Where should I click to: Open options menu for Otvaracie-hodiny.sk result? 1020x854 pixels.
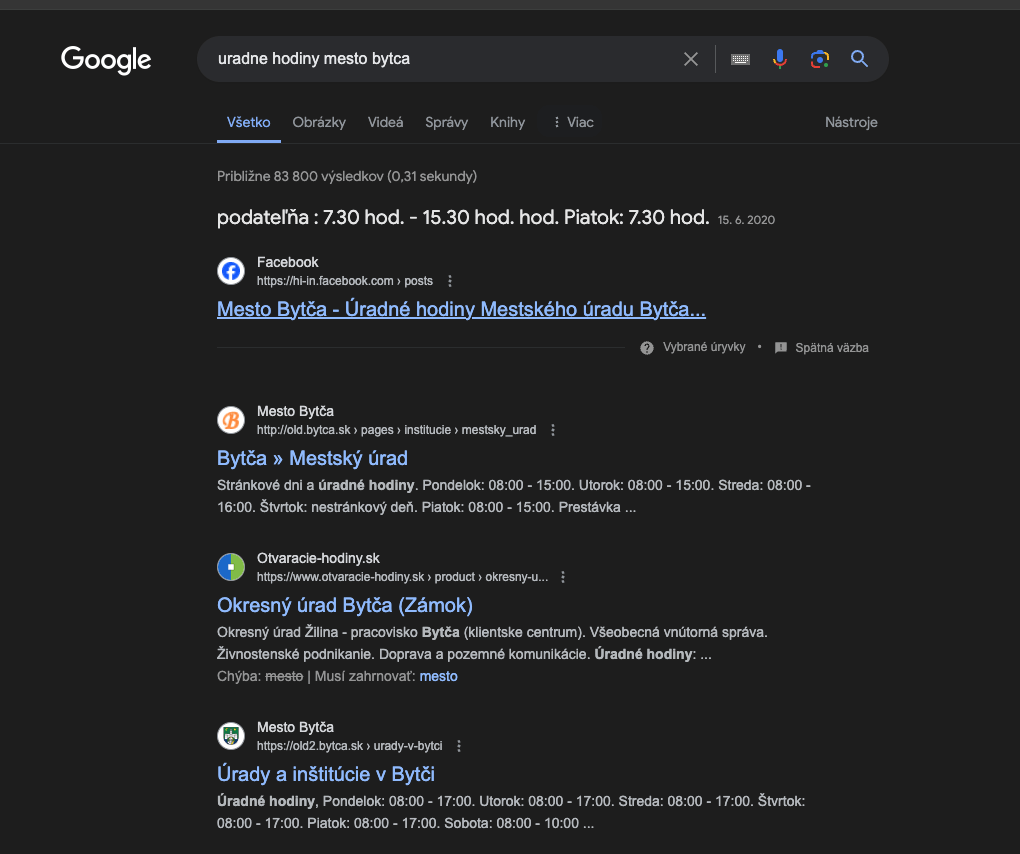563,577
